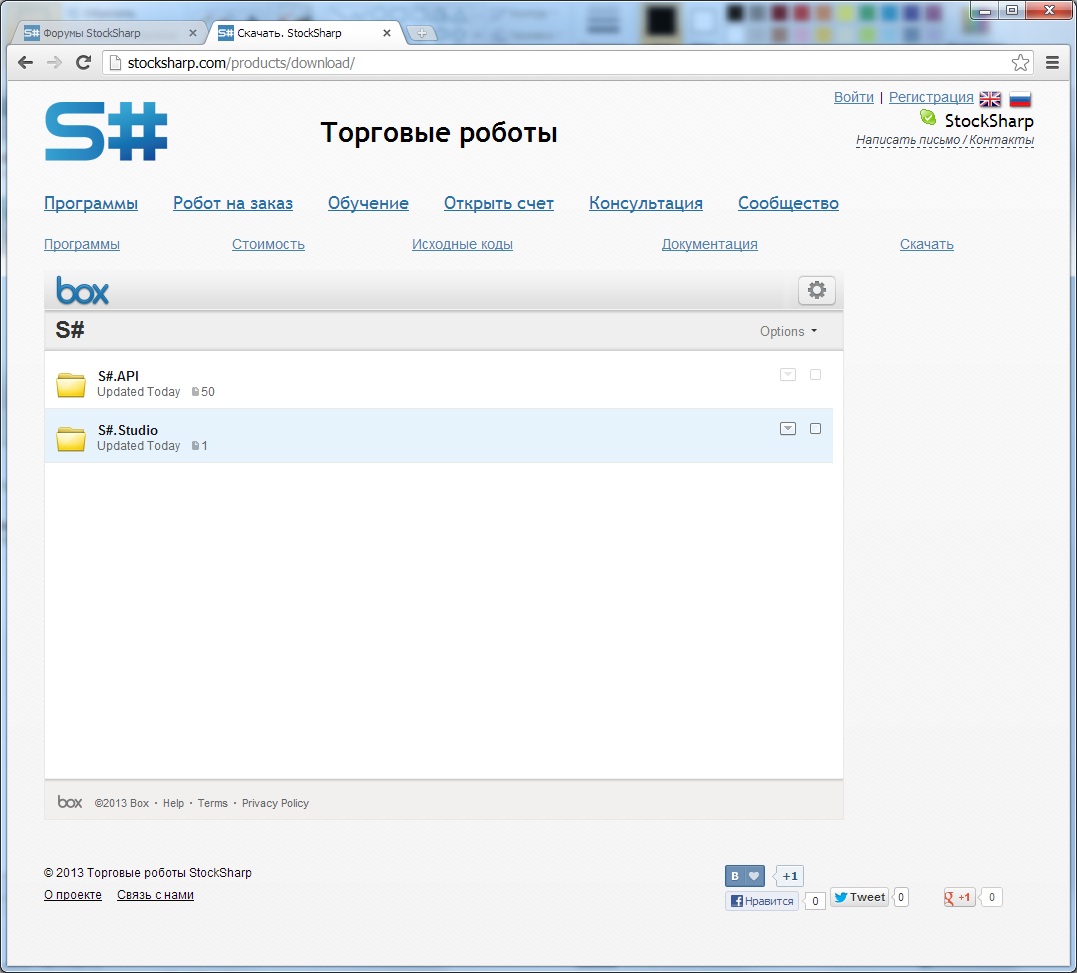Open the S#.Studio row dropdown arrow
This screenshot has height=973, width=1077.
pos(788,429)
